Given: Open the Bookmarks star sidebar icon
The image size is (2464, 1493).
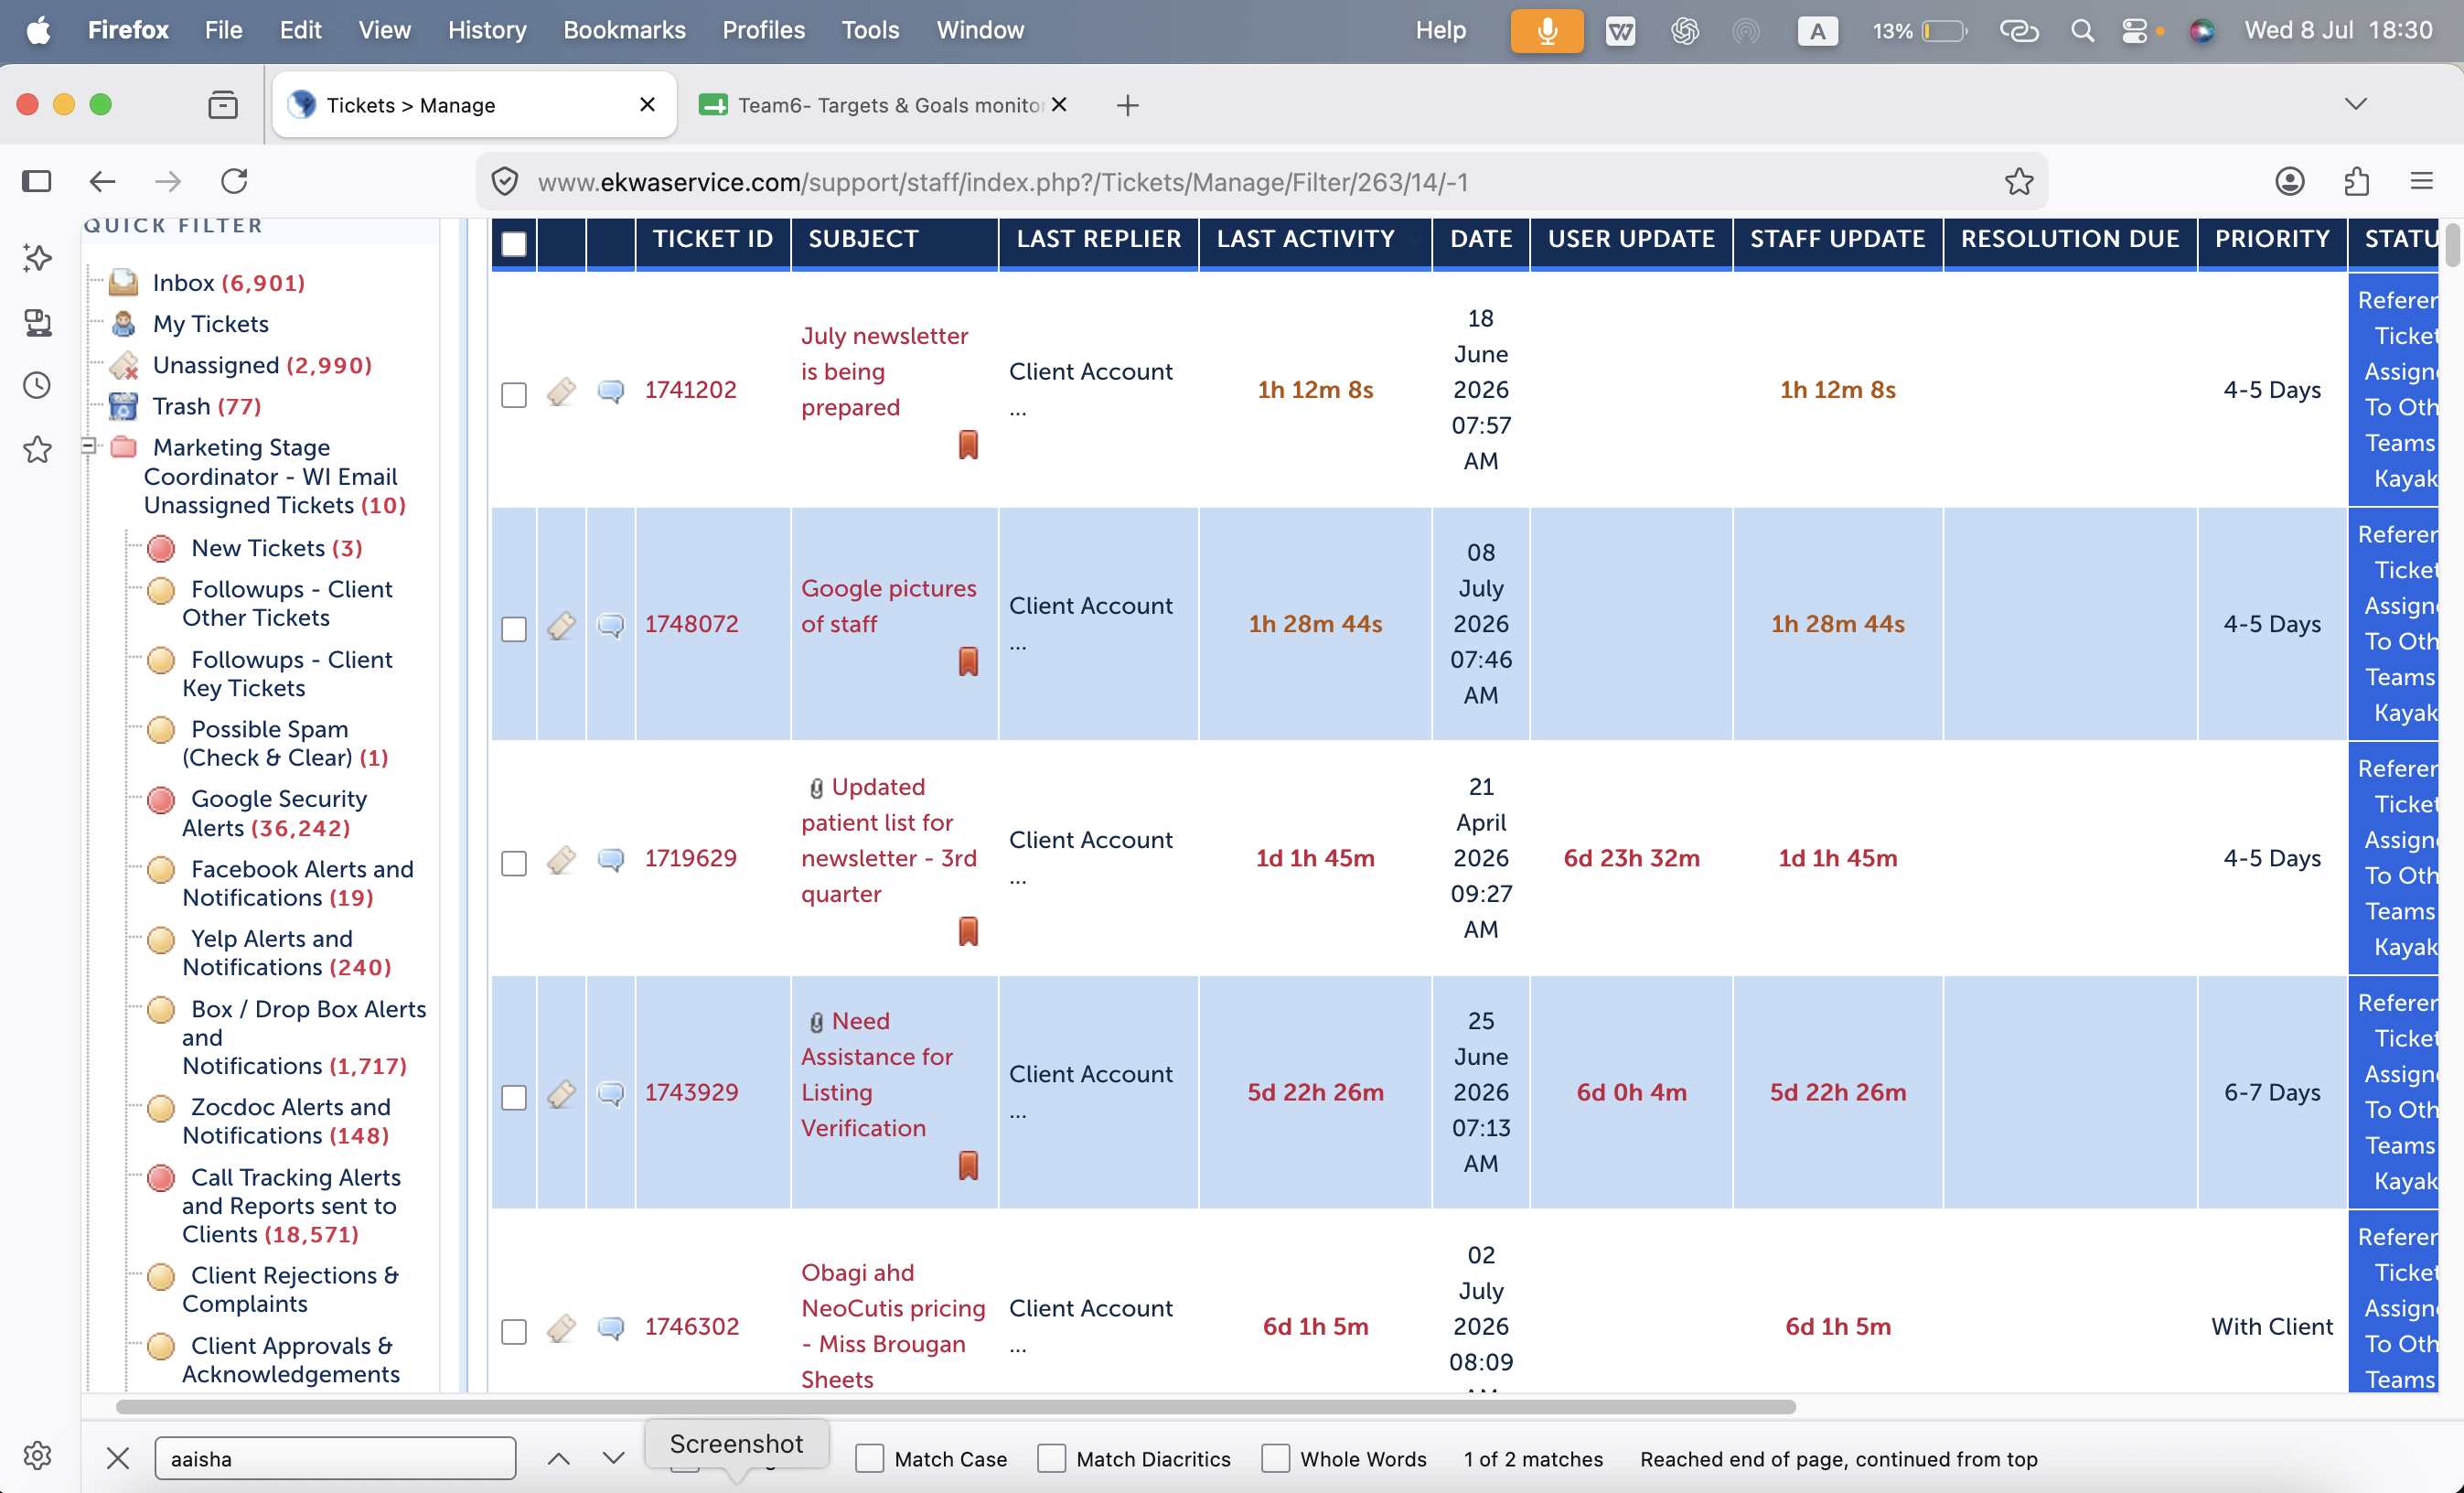Looking at the screenshot, I should (x=37, y=449).
